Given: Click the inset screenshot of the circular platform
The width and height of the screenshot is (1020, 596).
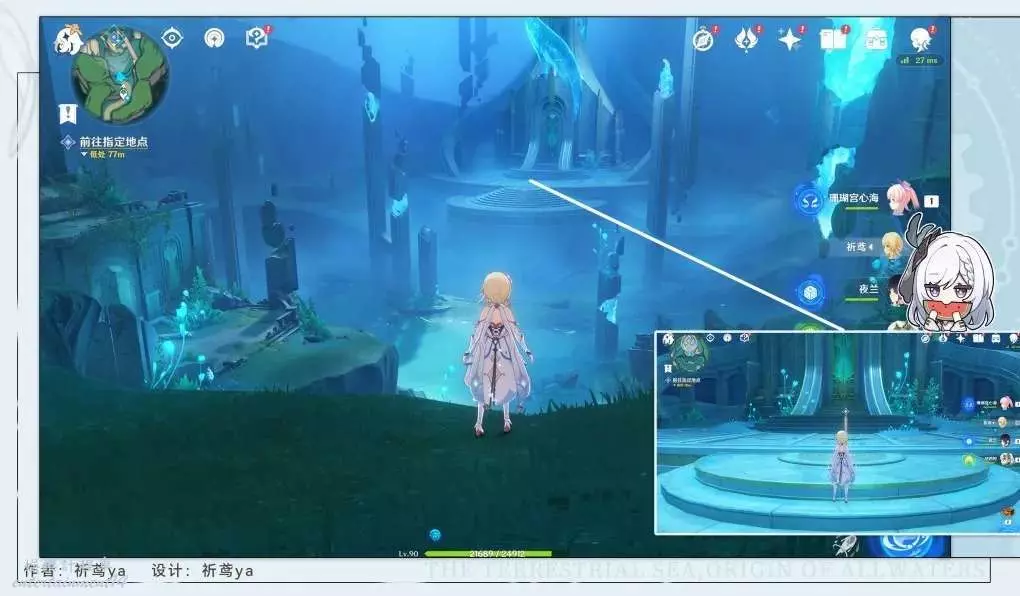Looking at the screenshot, I should tap(836, 432).
